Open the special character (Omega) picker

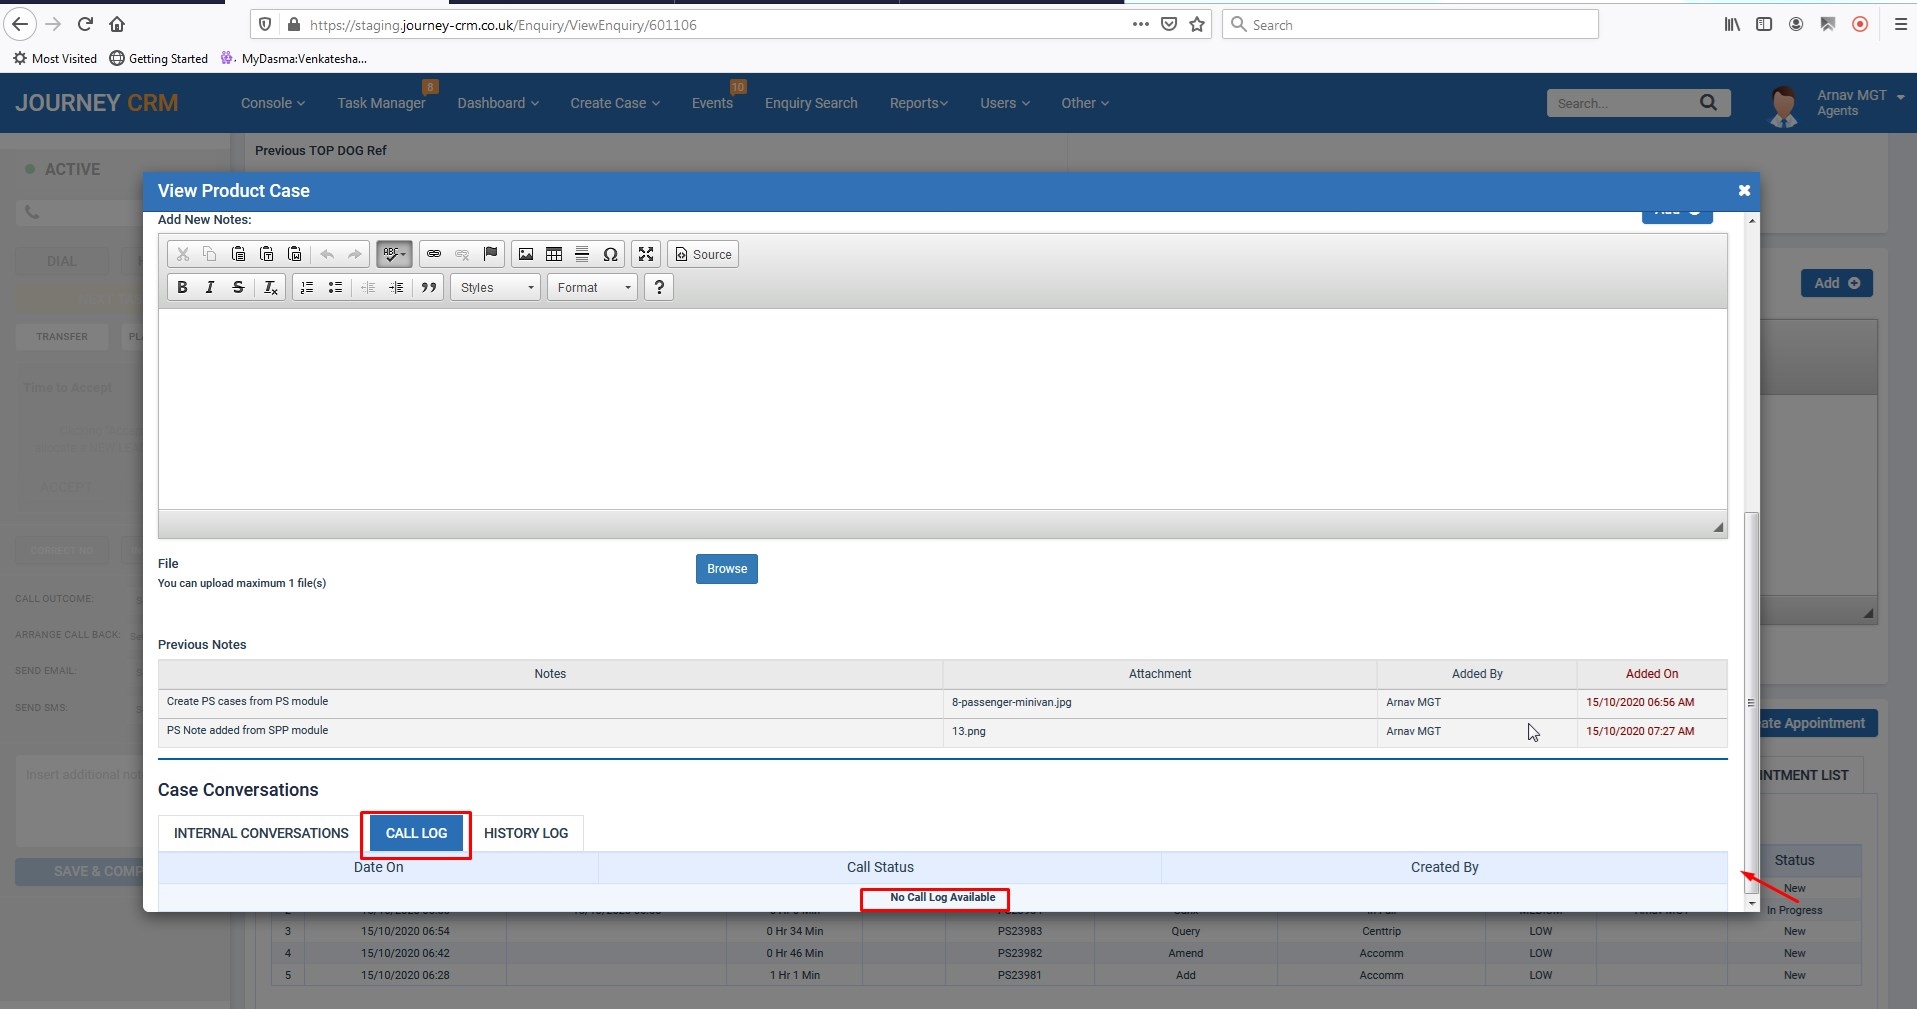[610, 254]
